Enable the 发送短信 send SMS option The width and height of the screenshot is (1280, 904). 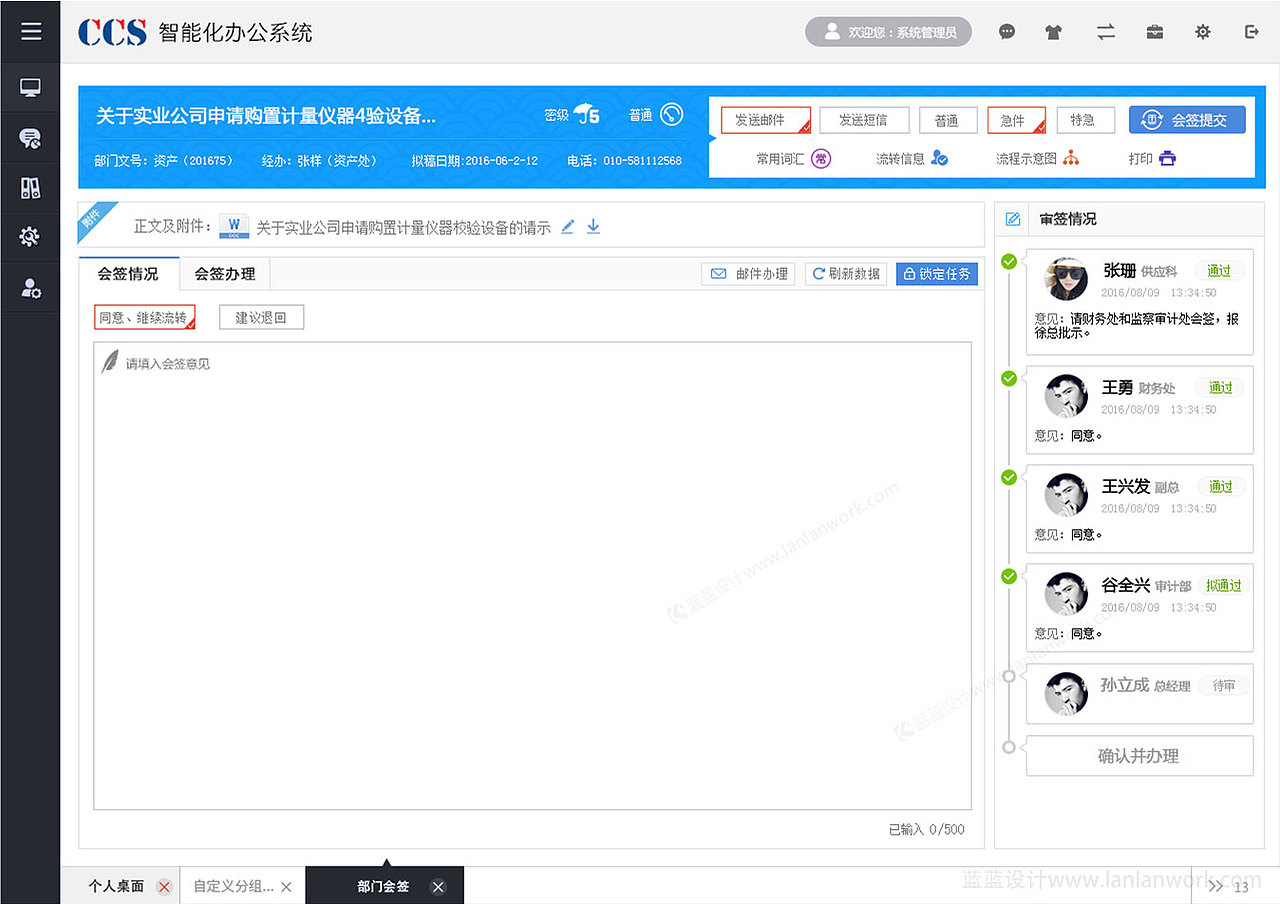(864, 119)
